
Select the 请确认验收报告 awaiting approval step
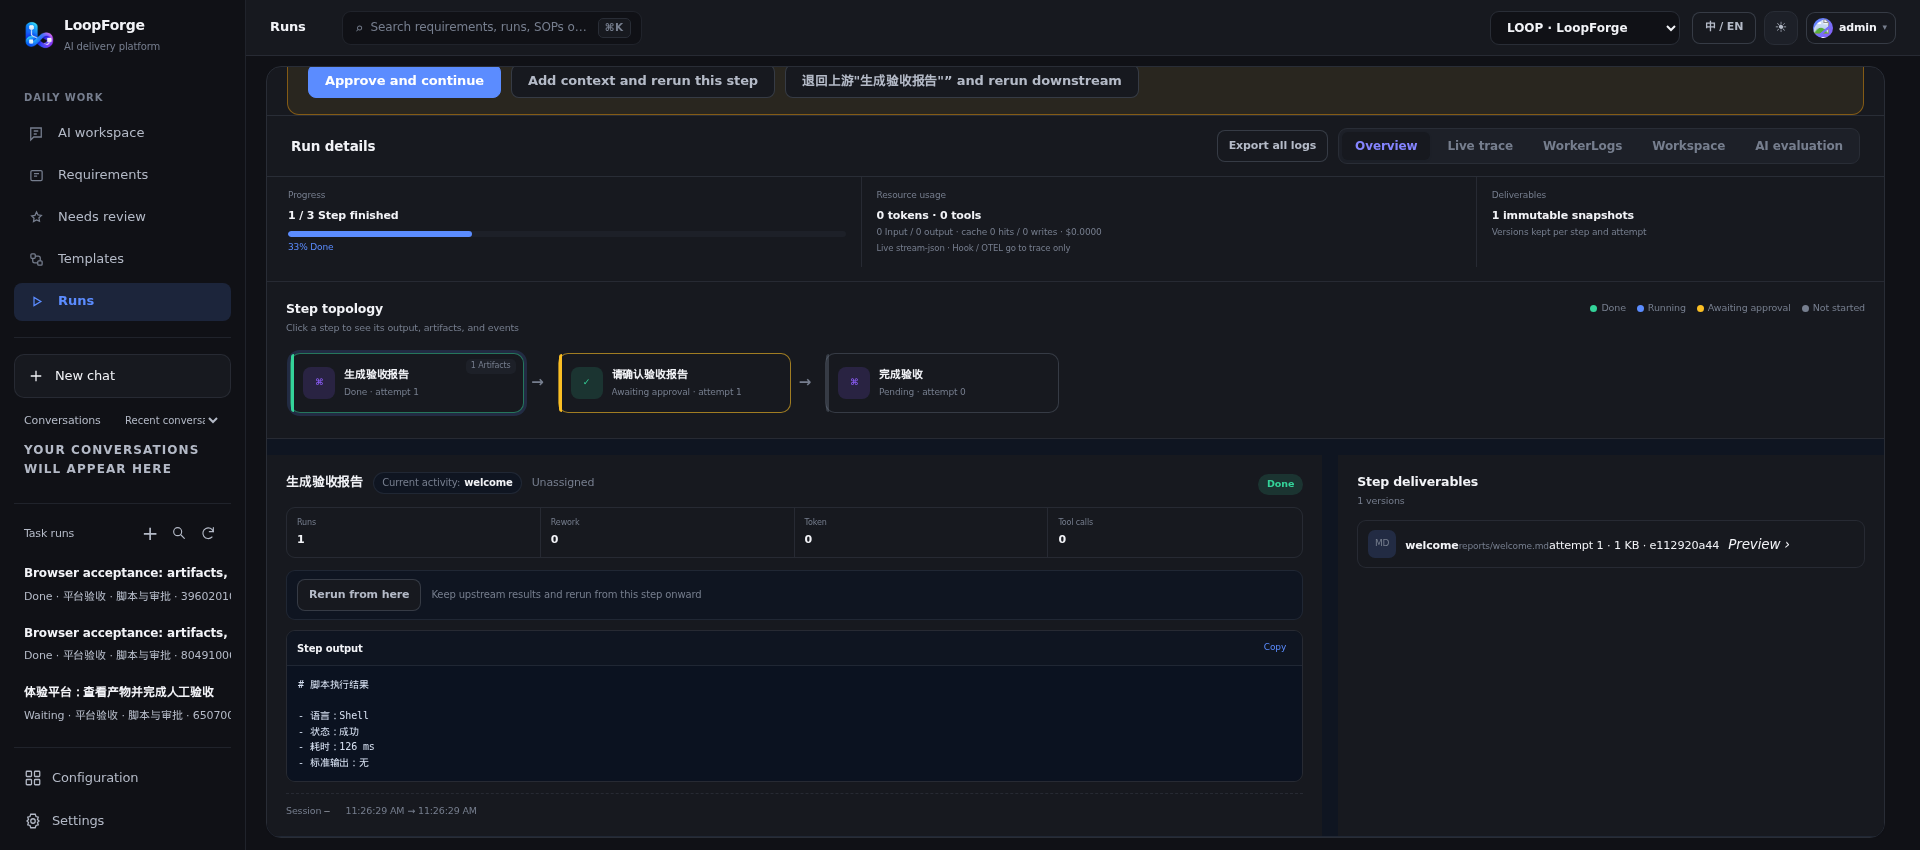(x=674, y=383)
